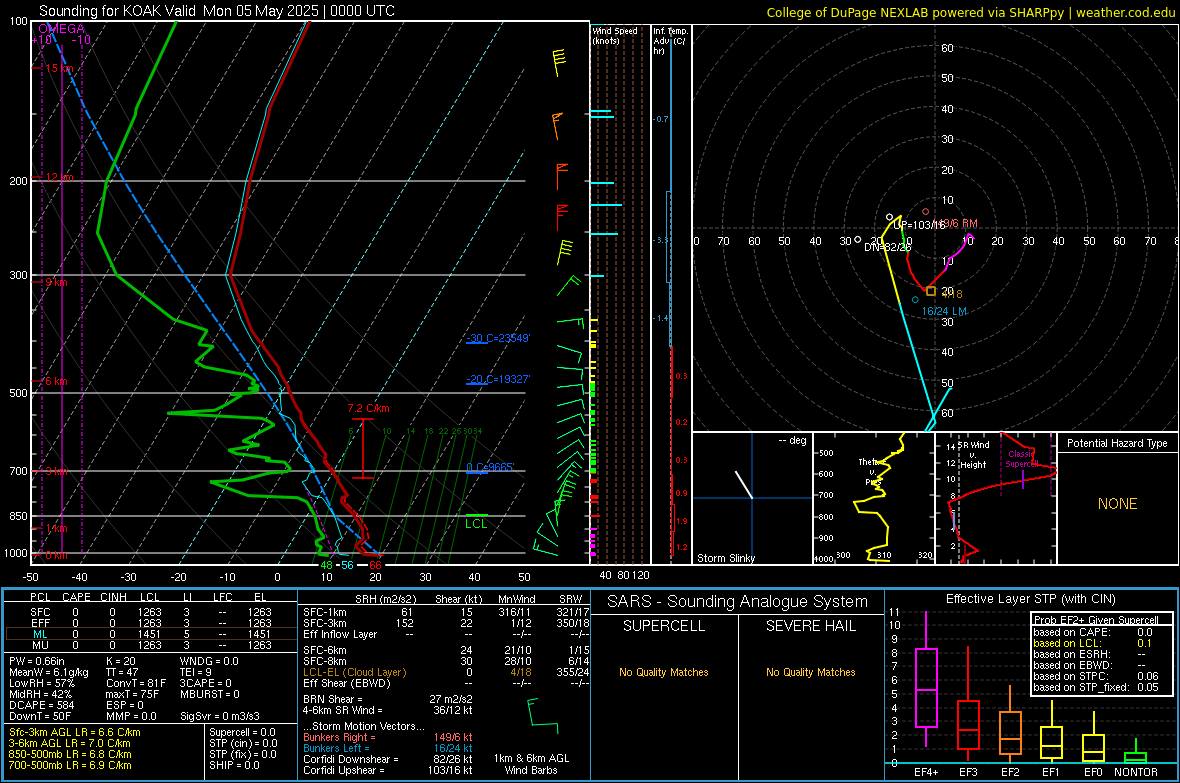Viewport: 1180px width, 783px height.
Task: Click the 'DCAPE = 584' value
Action: pyautogui.click(x=41, y=705)
